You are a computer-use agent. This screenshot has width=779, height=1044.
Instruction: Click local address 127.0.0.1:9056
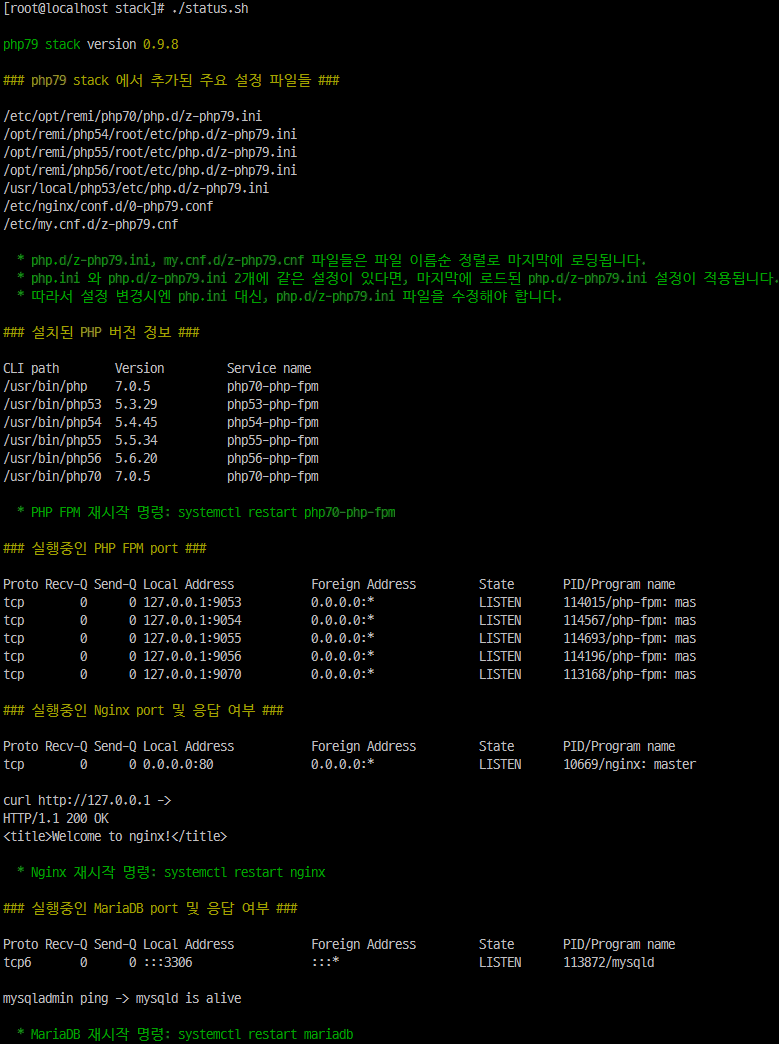point(192,656)
